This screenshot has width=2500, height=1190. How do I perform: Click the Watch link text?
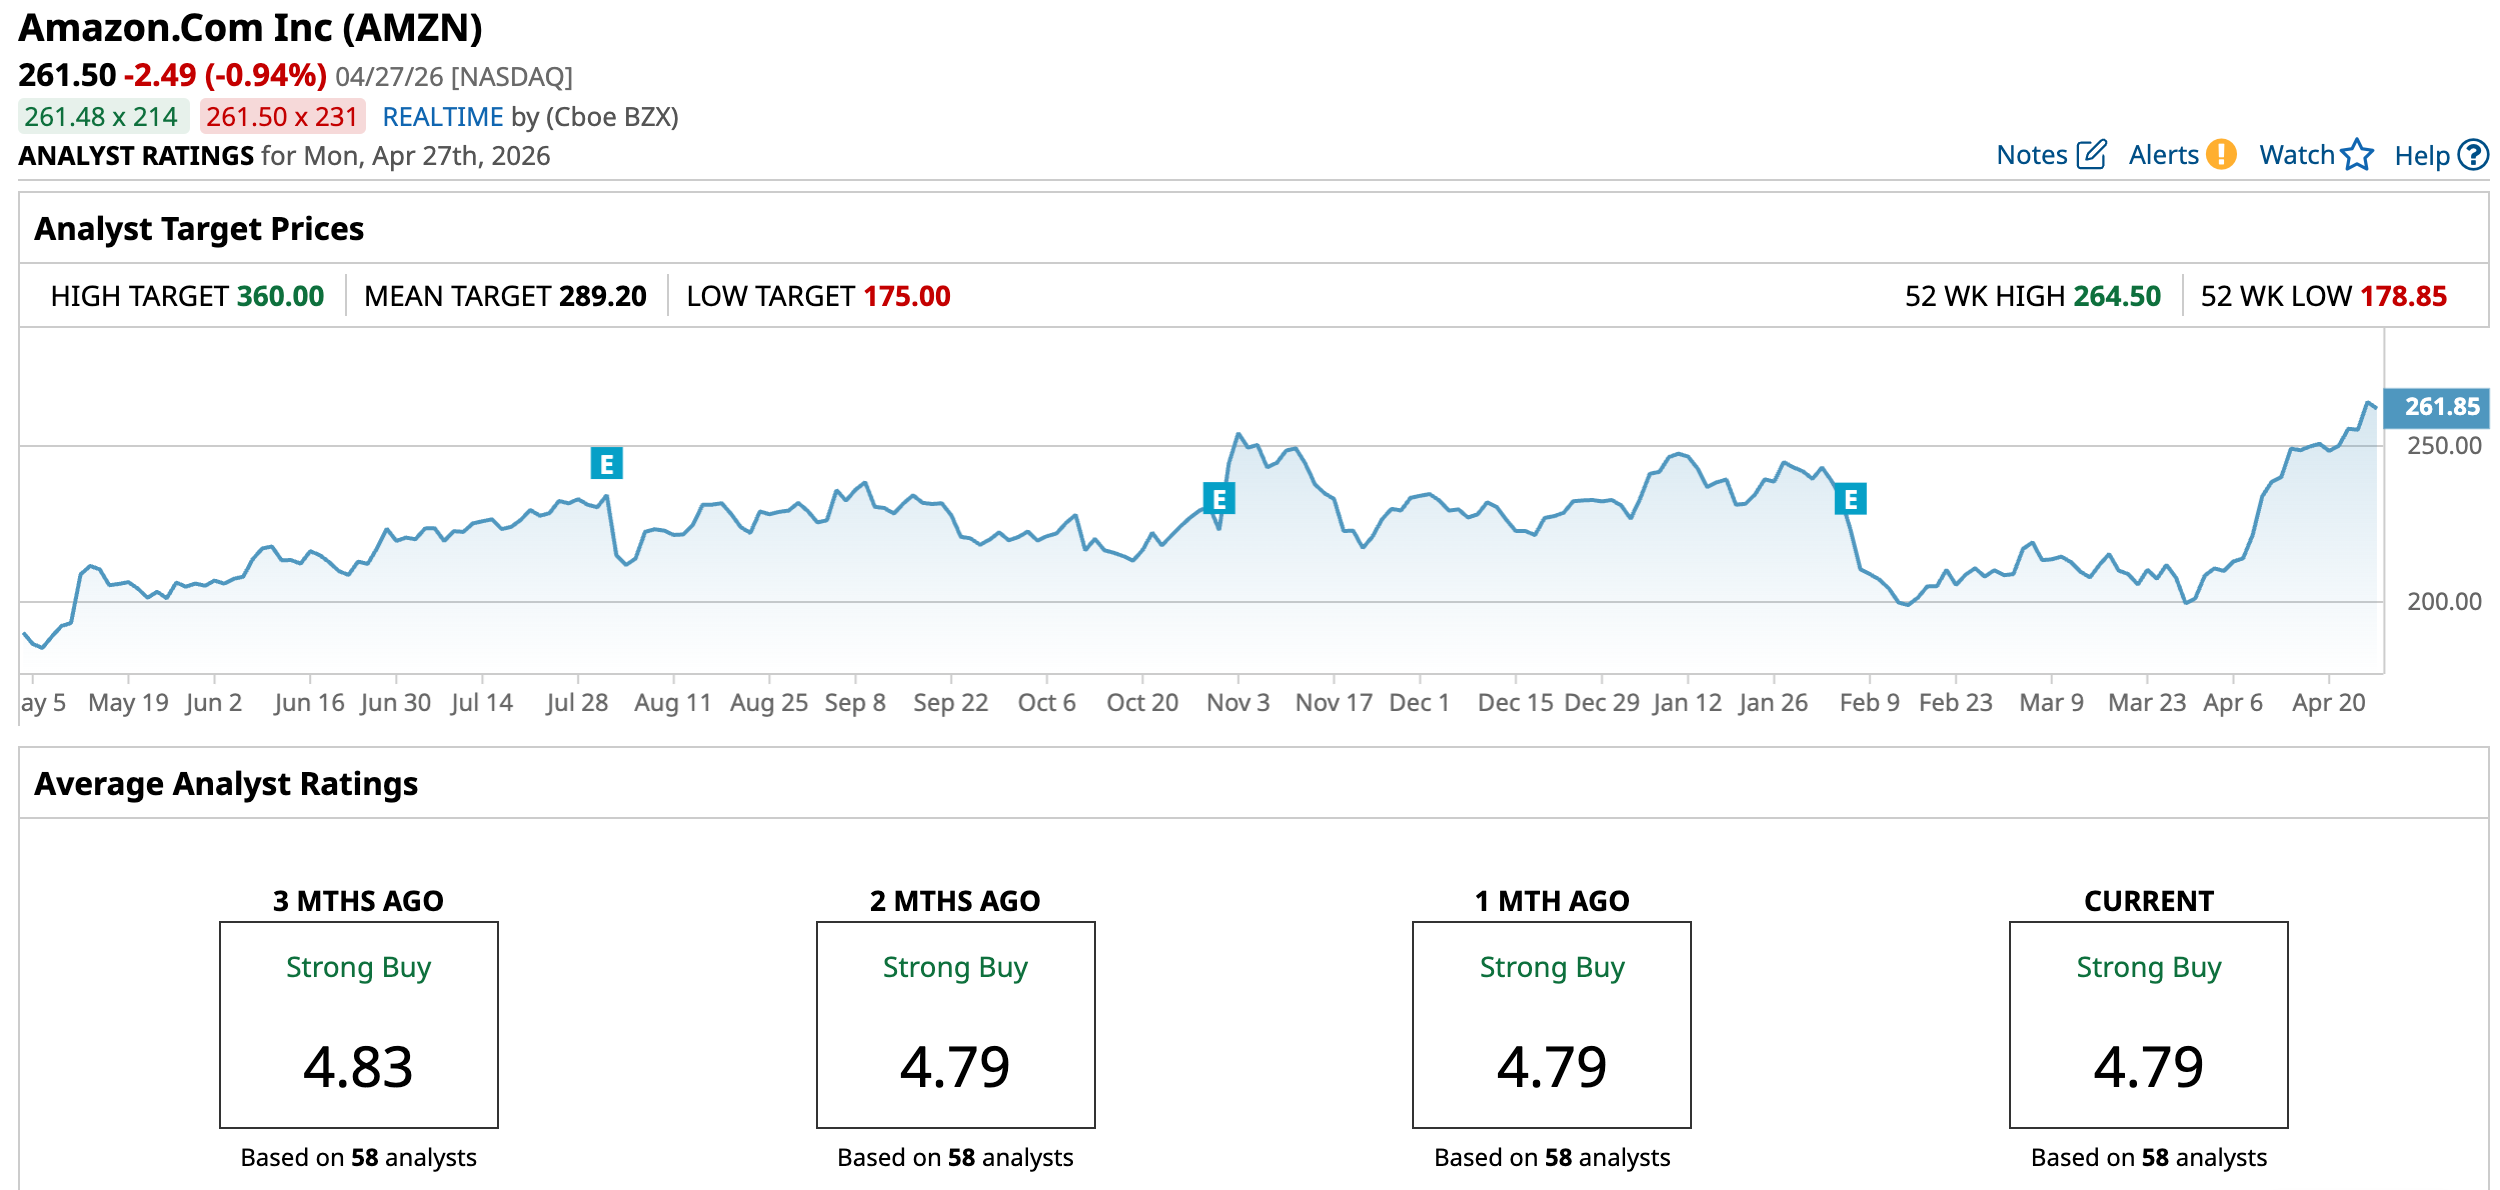pos(2296,155)
